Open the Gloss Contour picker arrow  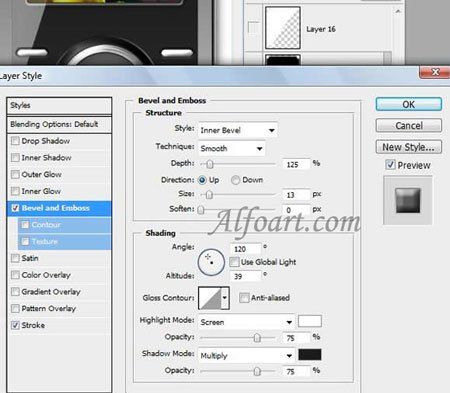(x=225, y=298)
